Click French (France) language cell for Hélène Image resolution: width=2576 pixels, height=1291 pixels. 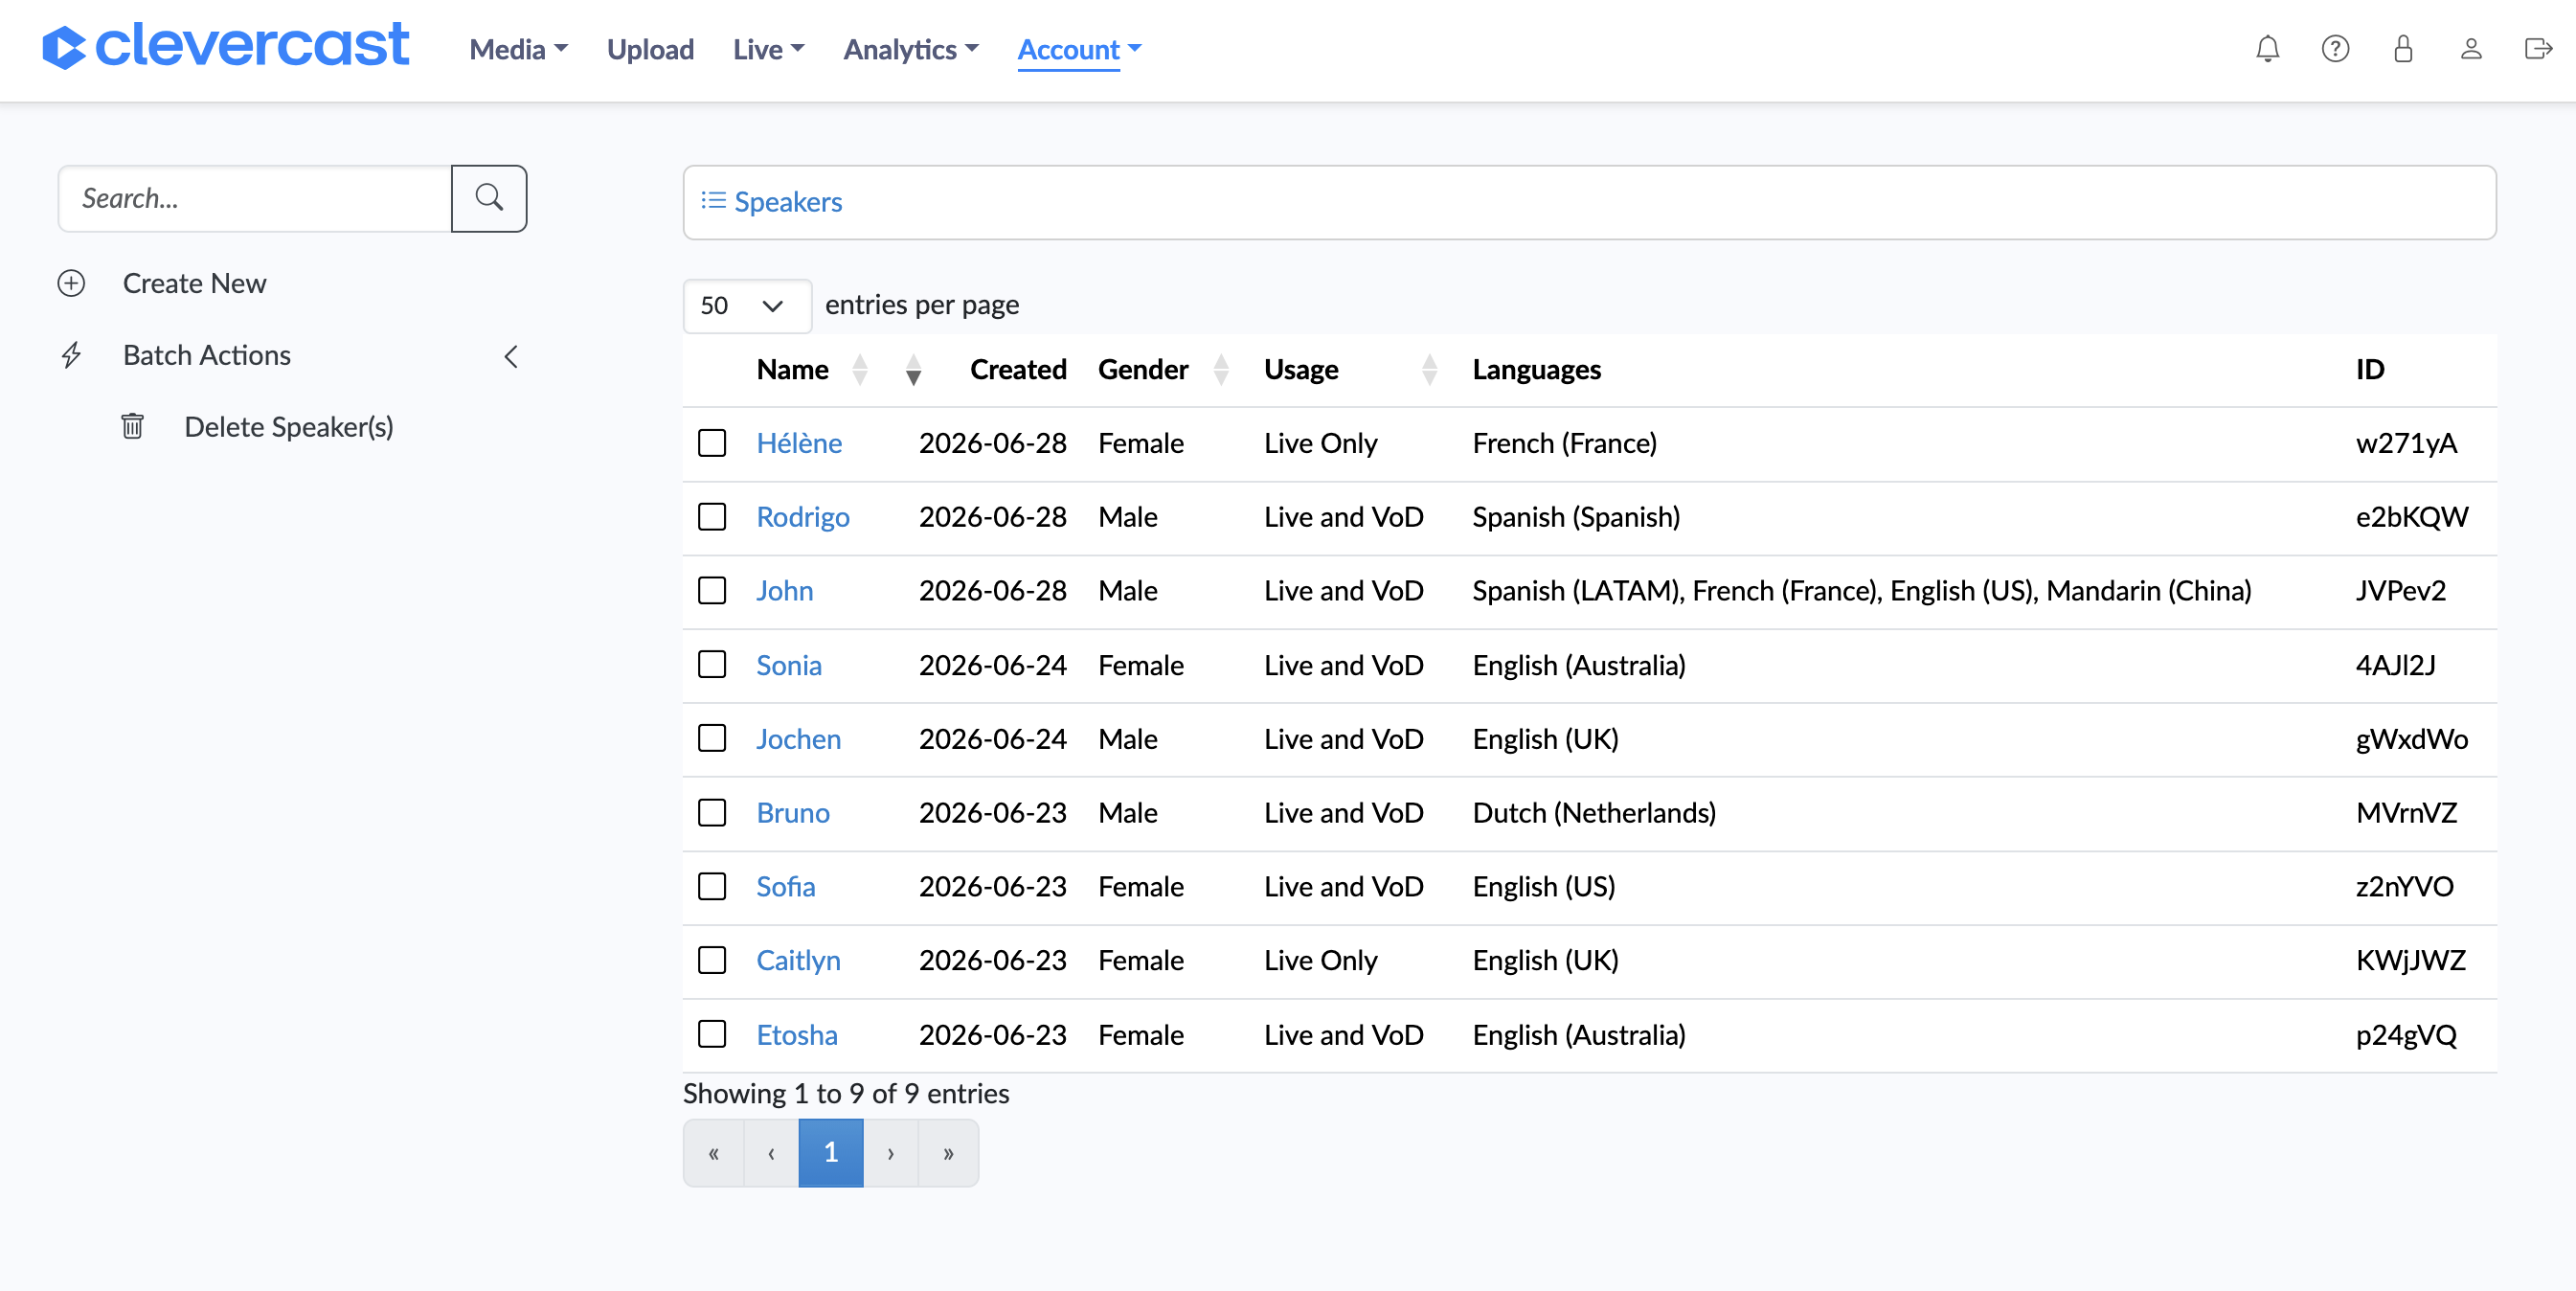coord(1564,443)
